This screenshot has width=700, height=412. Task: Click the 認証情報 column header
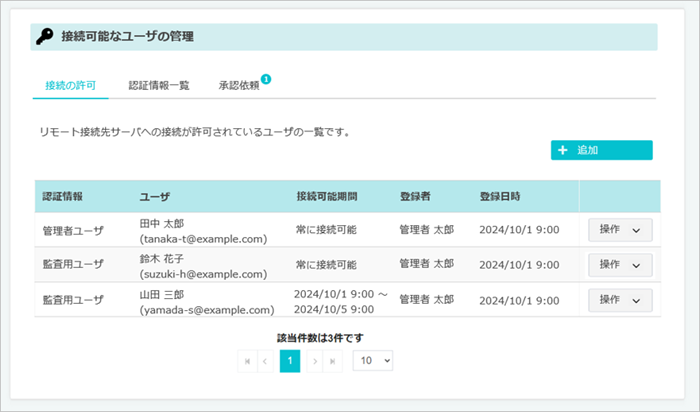pos(63,196)
